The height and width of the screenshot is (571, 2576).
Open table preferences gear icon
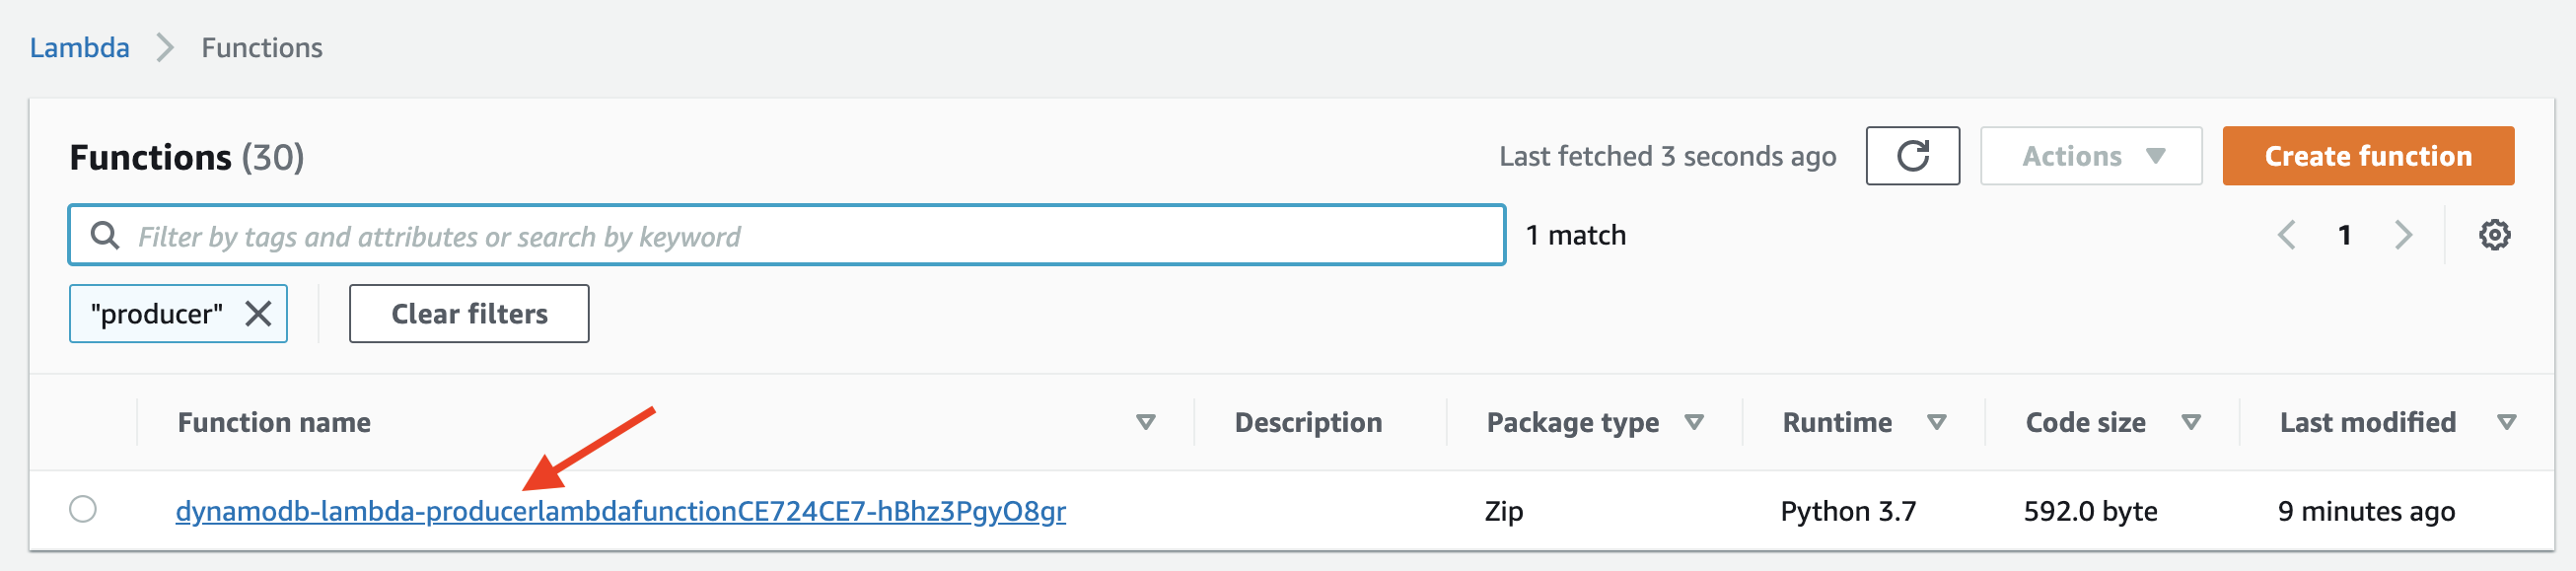tap(2494, 235)
